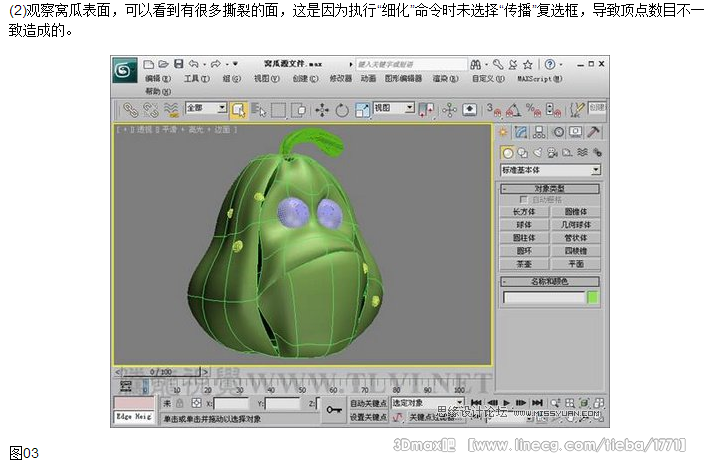Screen dimensions: 715x462
Task: Click the green object color swatch
Action: coord(593,298)
